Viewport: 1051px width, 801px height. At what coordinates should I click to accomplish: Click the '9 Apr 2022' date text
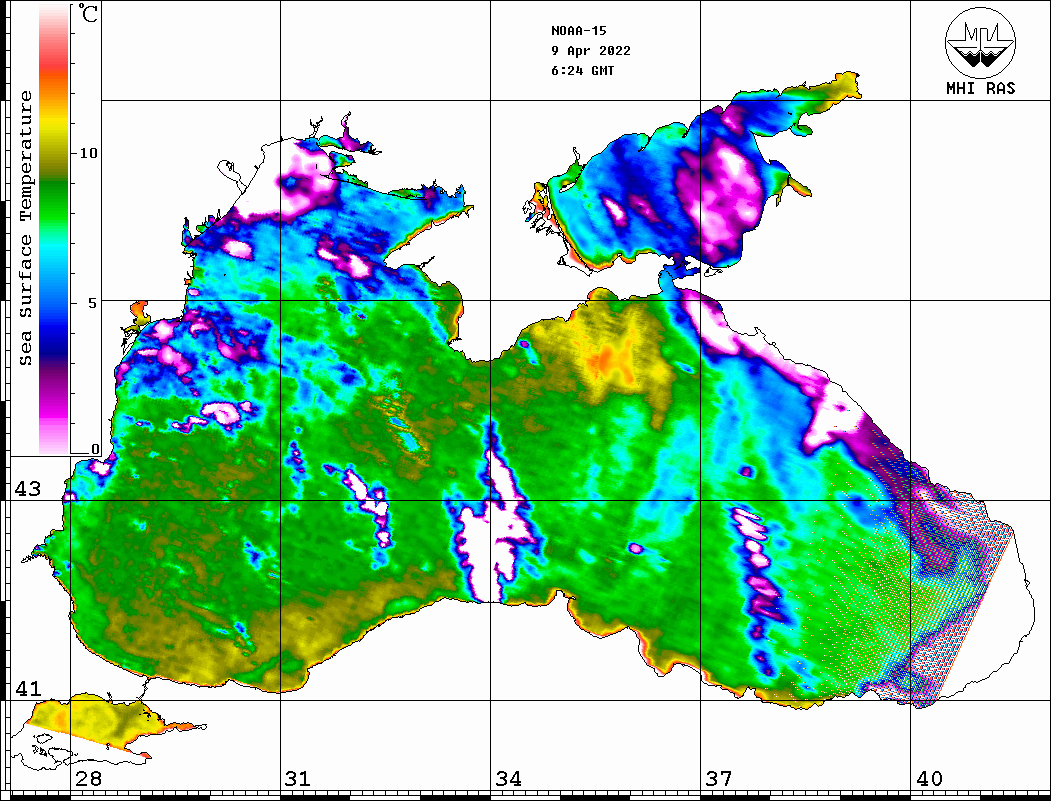pos(591,51)
